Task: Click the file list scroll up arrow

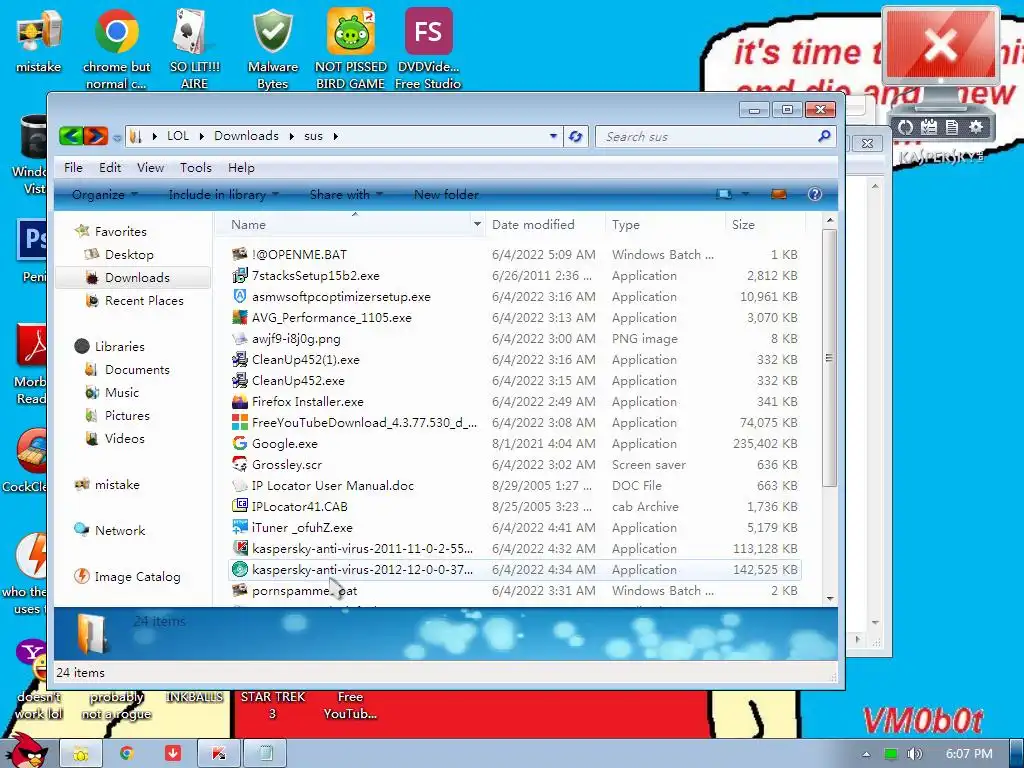Action: [829, 221]
